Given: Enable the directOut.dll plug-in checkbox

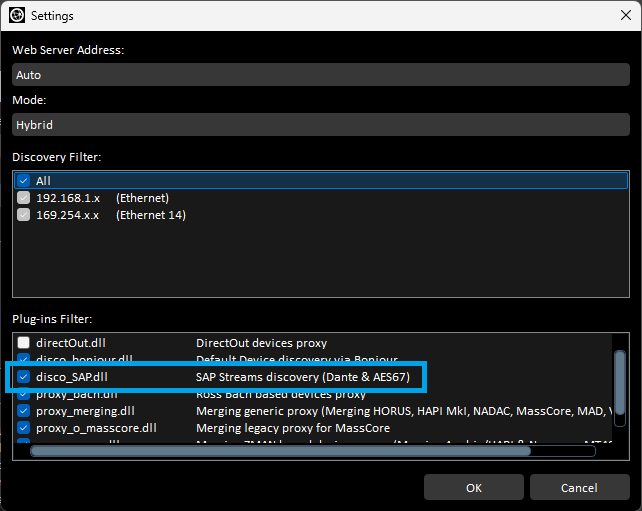Looking at the screenshot, I should pos(23,343).
